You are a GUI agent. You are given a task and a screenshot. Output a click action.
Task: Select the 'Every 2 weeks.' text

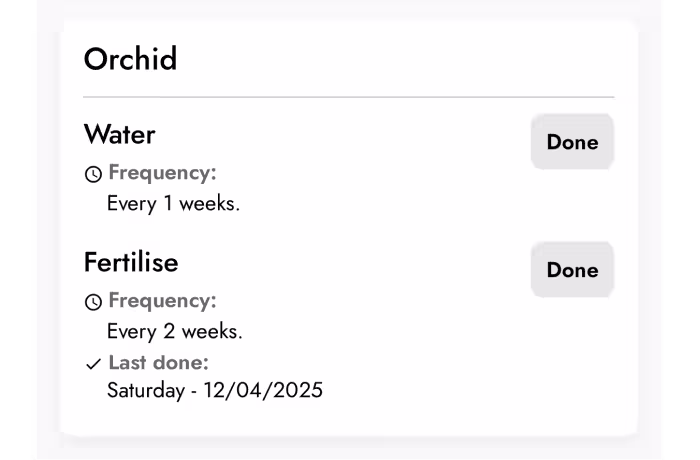point(174,332)
